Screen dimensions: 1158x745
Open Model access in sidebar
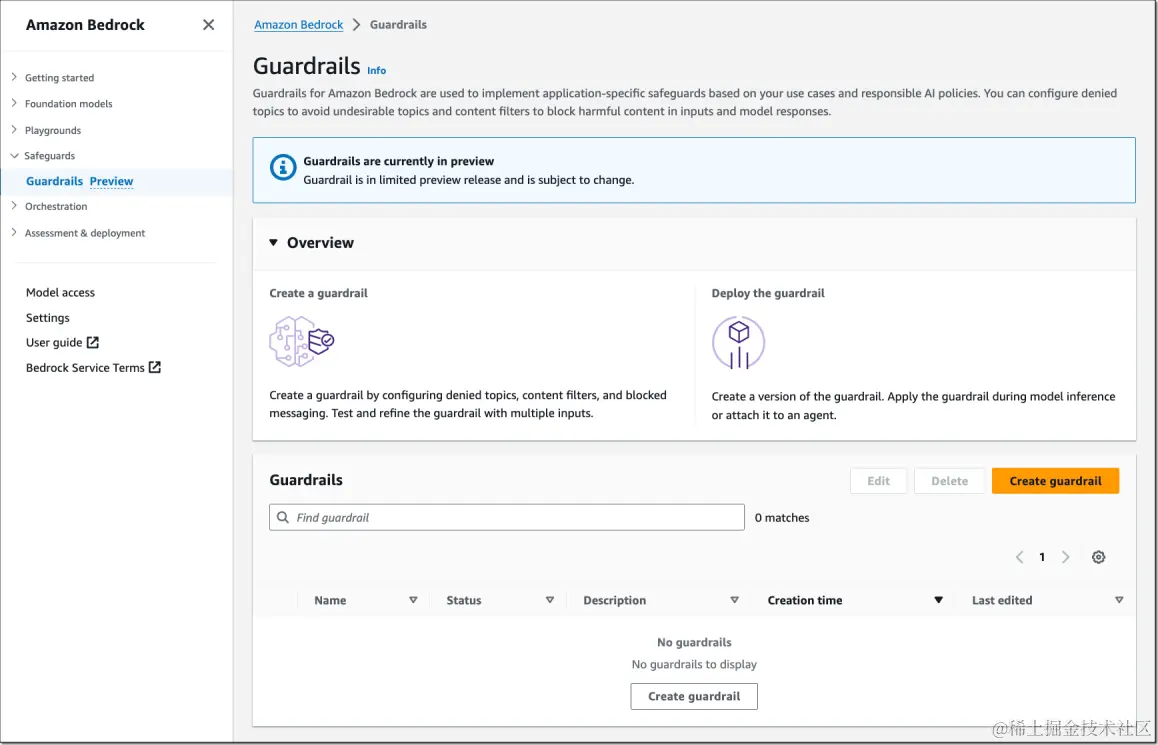[x=60, y=292]
